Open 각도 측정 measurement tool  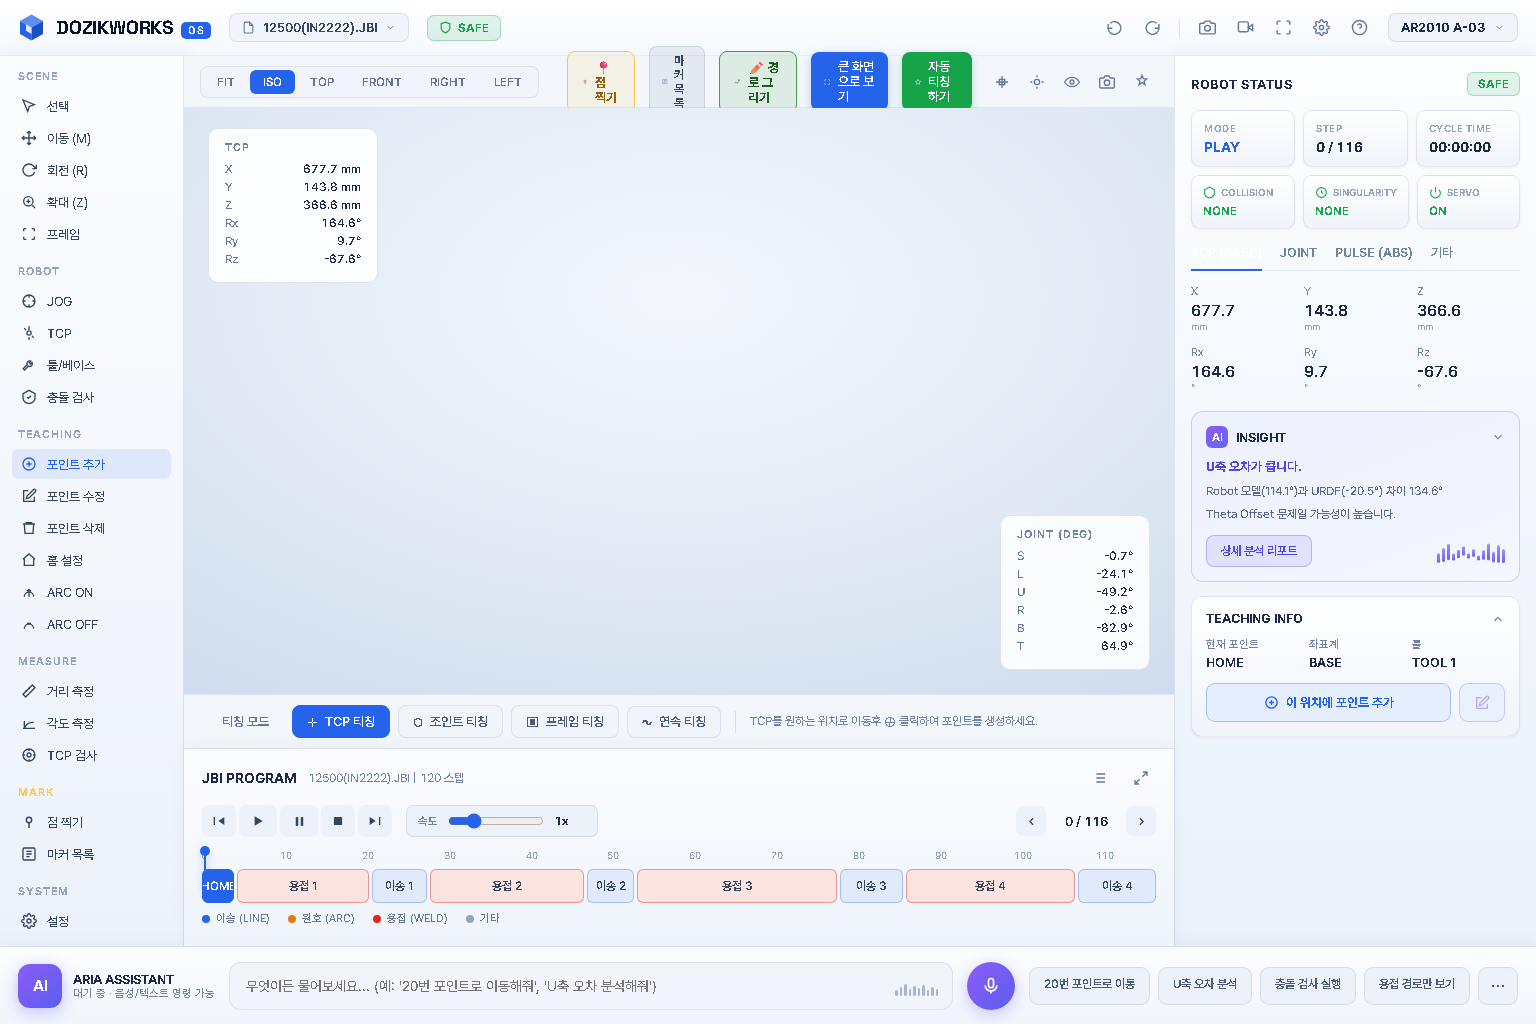91,723
